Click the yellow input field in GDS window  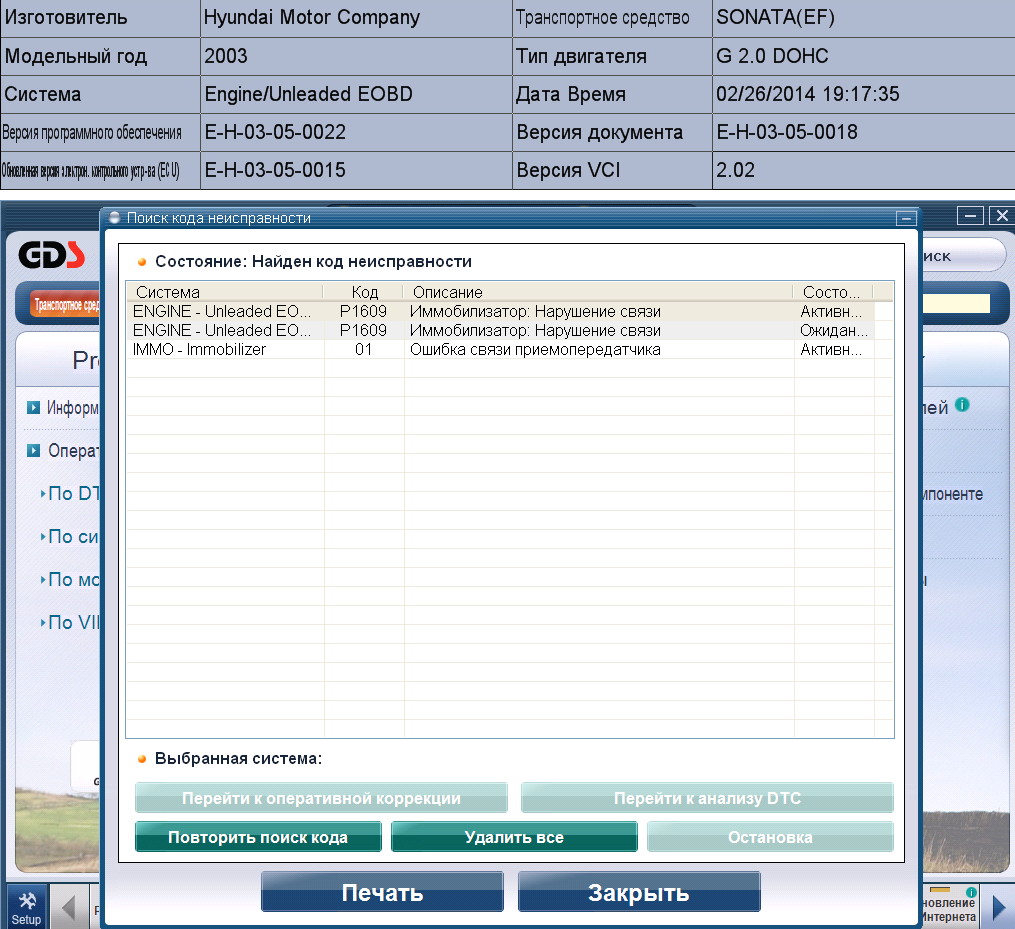pyautogui.click(x=957, y=304)
